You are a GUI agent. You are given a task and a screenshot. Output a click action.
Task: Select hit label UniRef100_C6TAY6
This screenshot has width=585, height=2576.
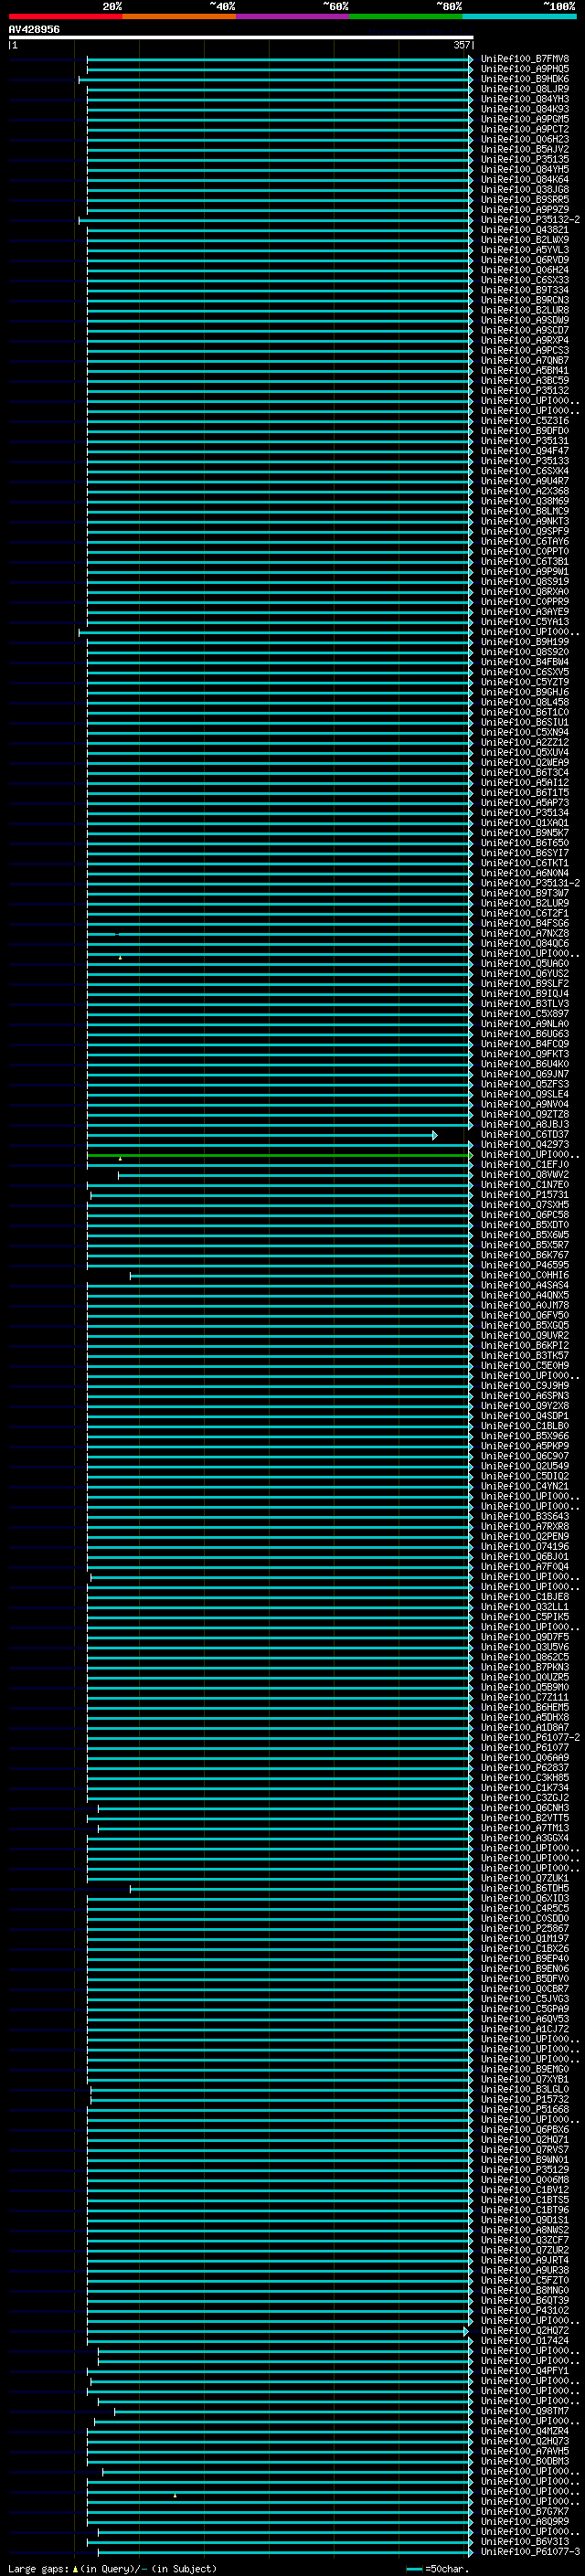tap(525, 542)
